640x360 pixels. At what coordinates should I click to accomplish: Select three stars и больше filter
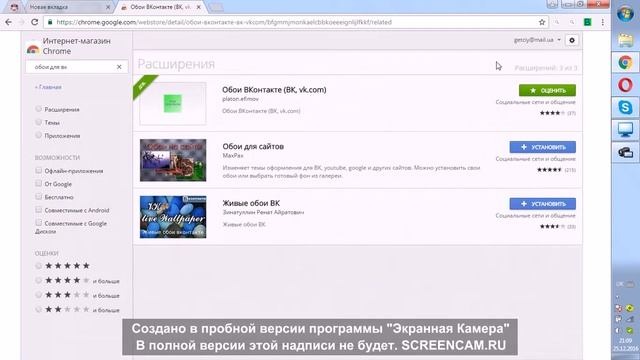click(x=38, y=295)
